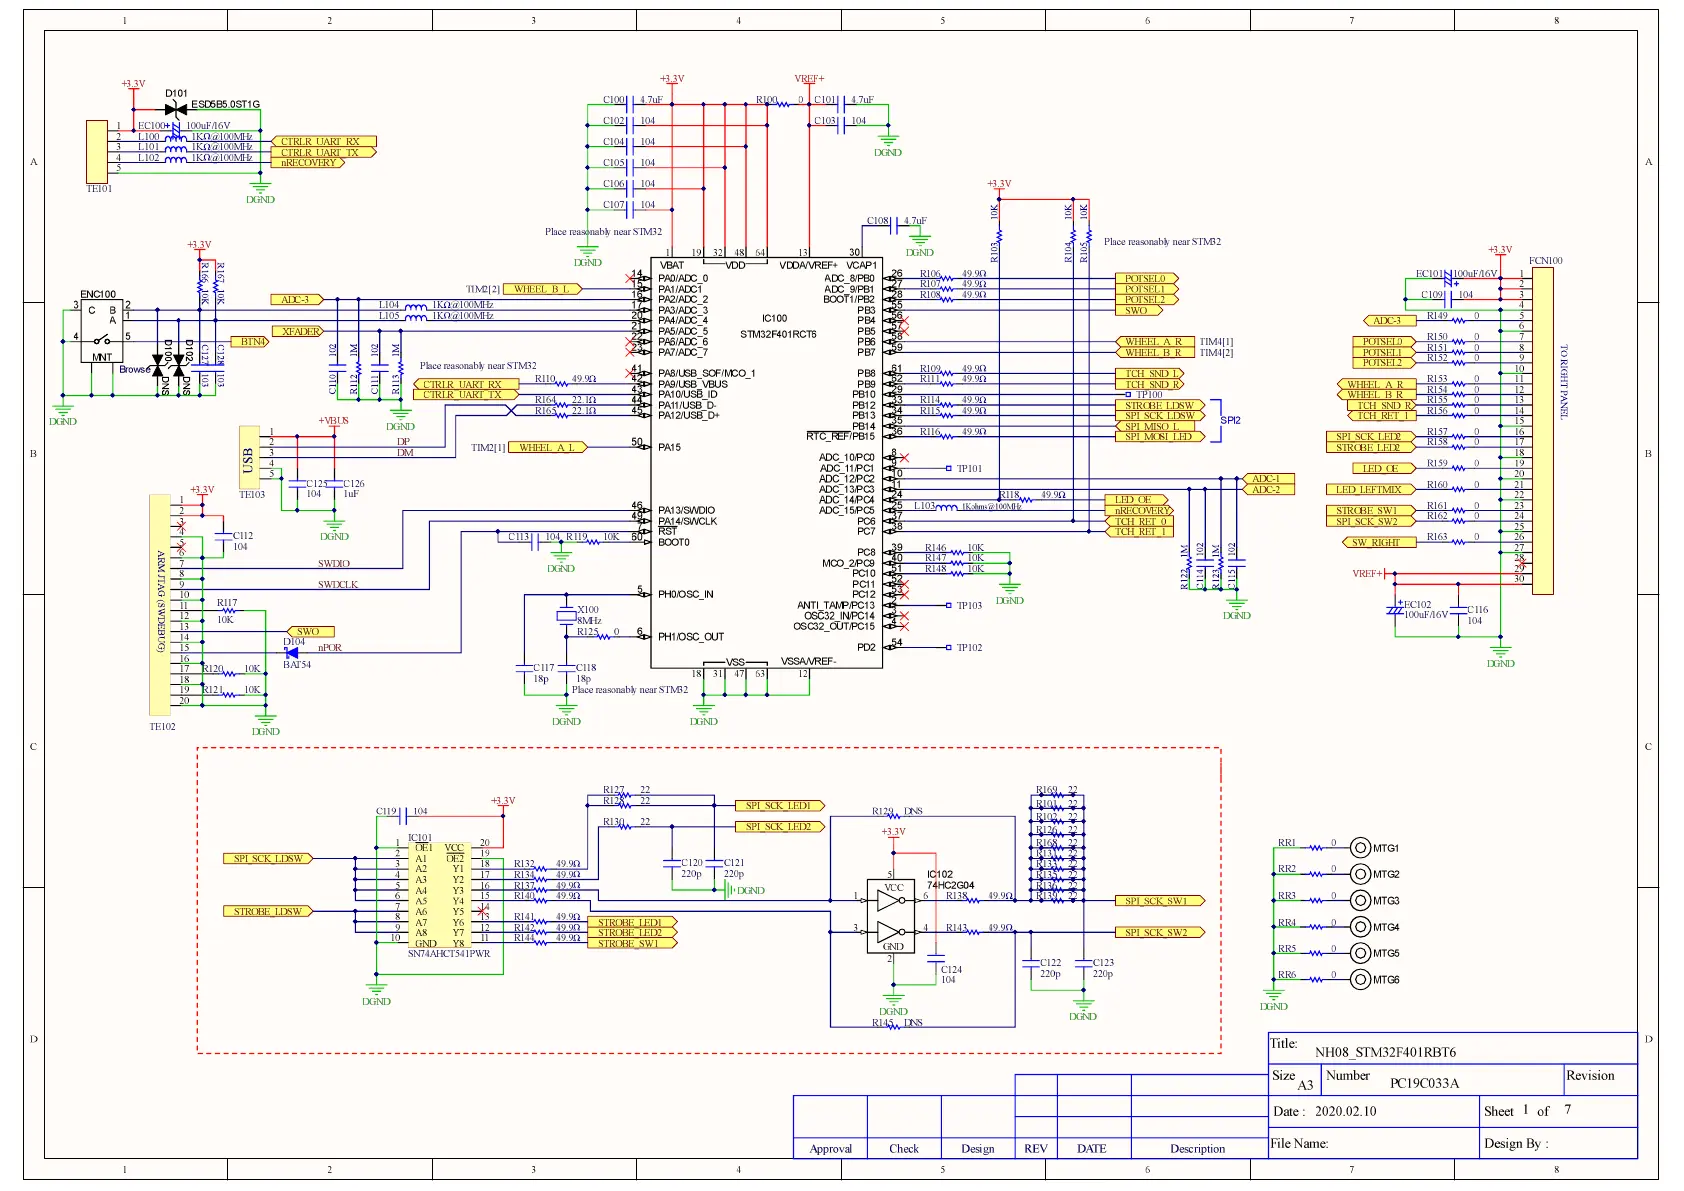Select the XFADER net port
This screenshot has width=1684, height=1191.
[x=300, y=331]
